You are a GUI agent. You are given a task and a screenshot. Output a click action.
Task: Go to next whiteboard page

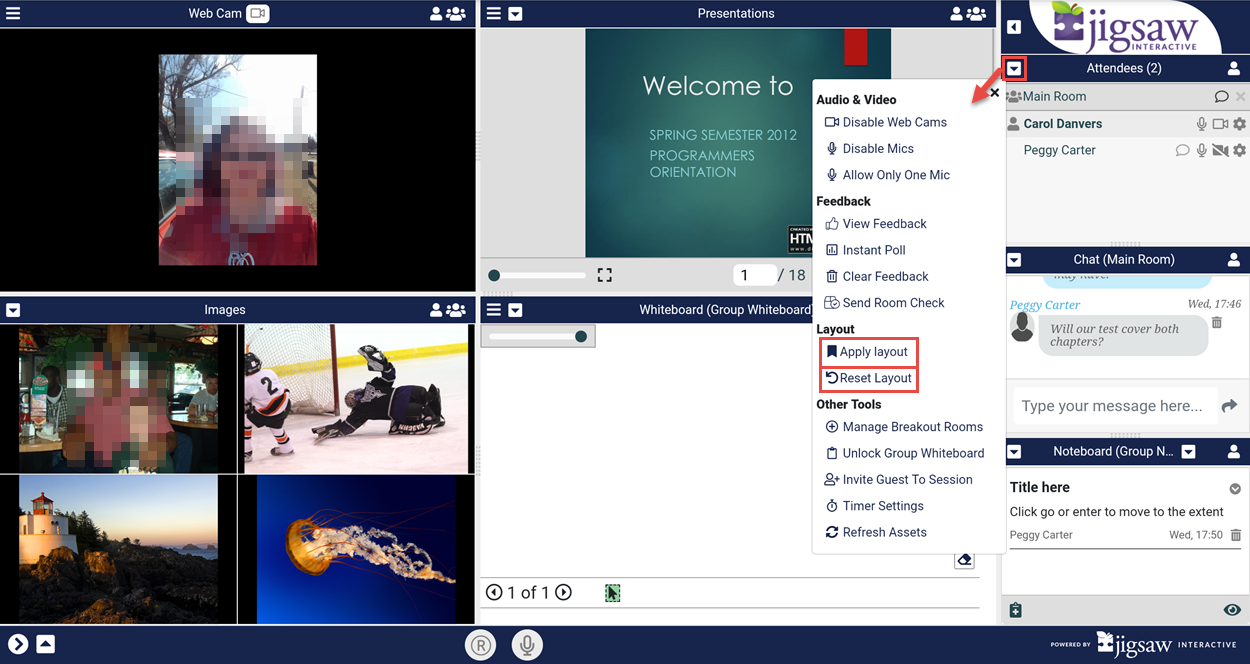(564, 592)
